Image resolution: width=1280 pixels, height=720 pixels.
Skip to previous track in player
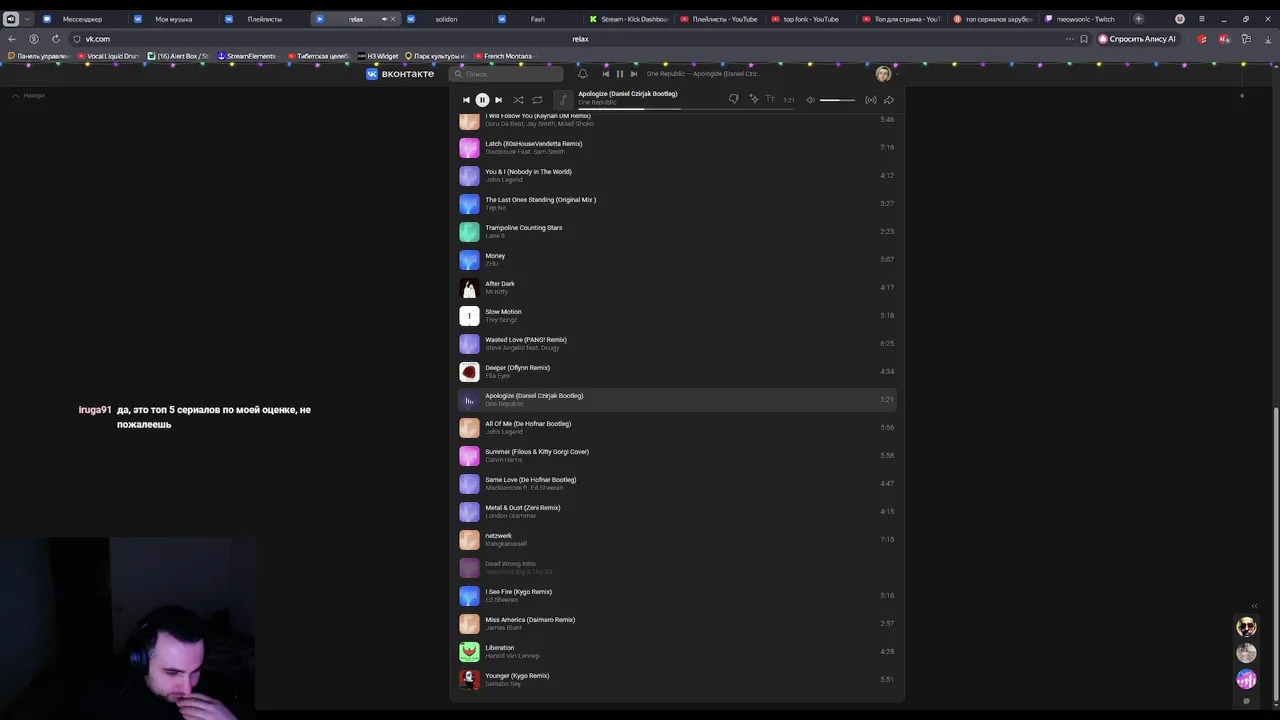tap(466, 100)
